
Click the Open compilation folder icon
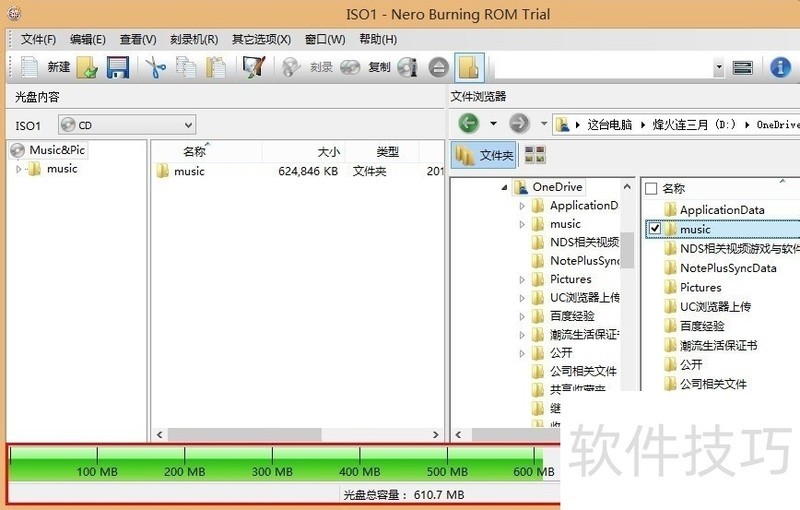87,67
